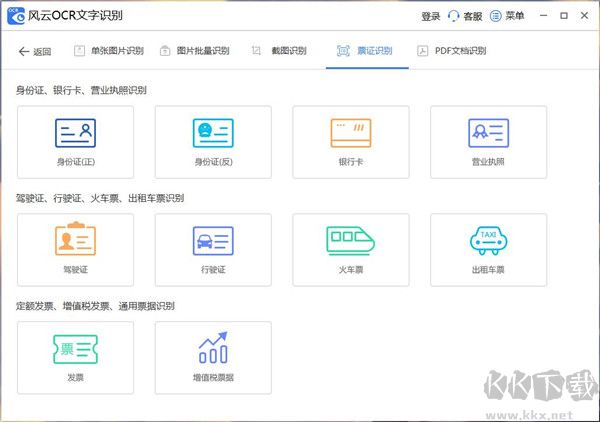
Task: Click the 增值税票据 label text
Action: 213,378
